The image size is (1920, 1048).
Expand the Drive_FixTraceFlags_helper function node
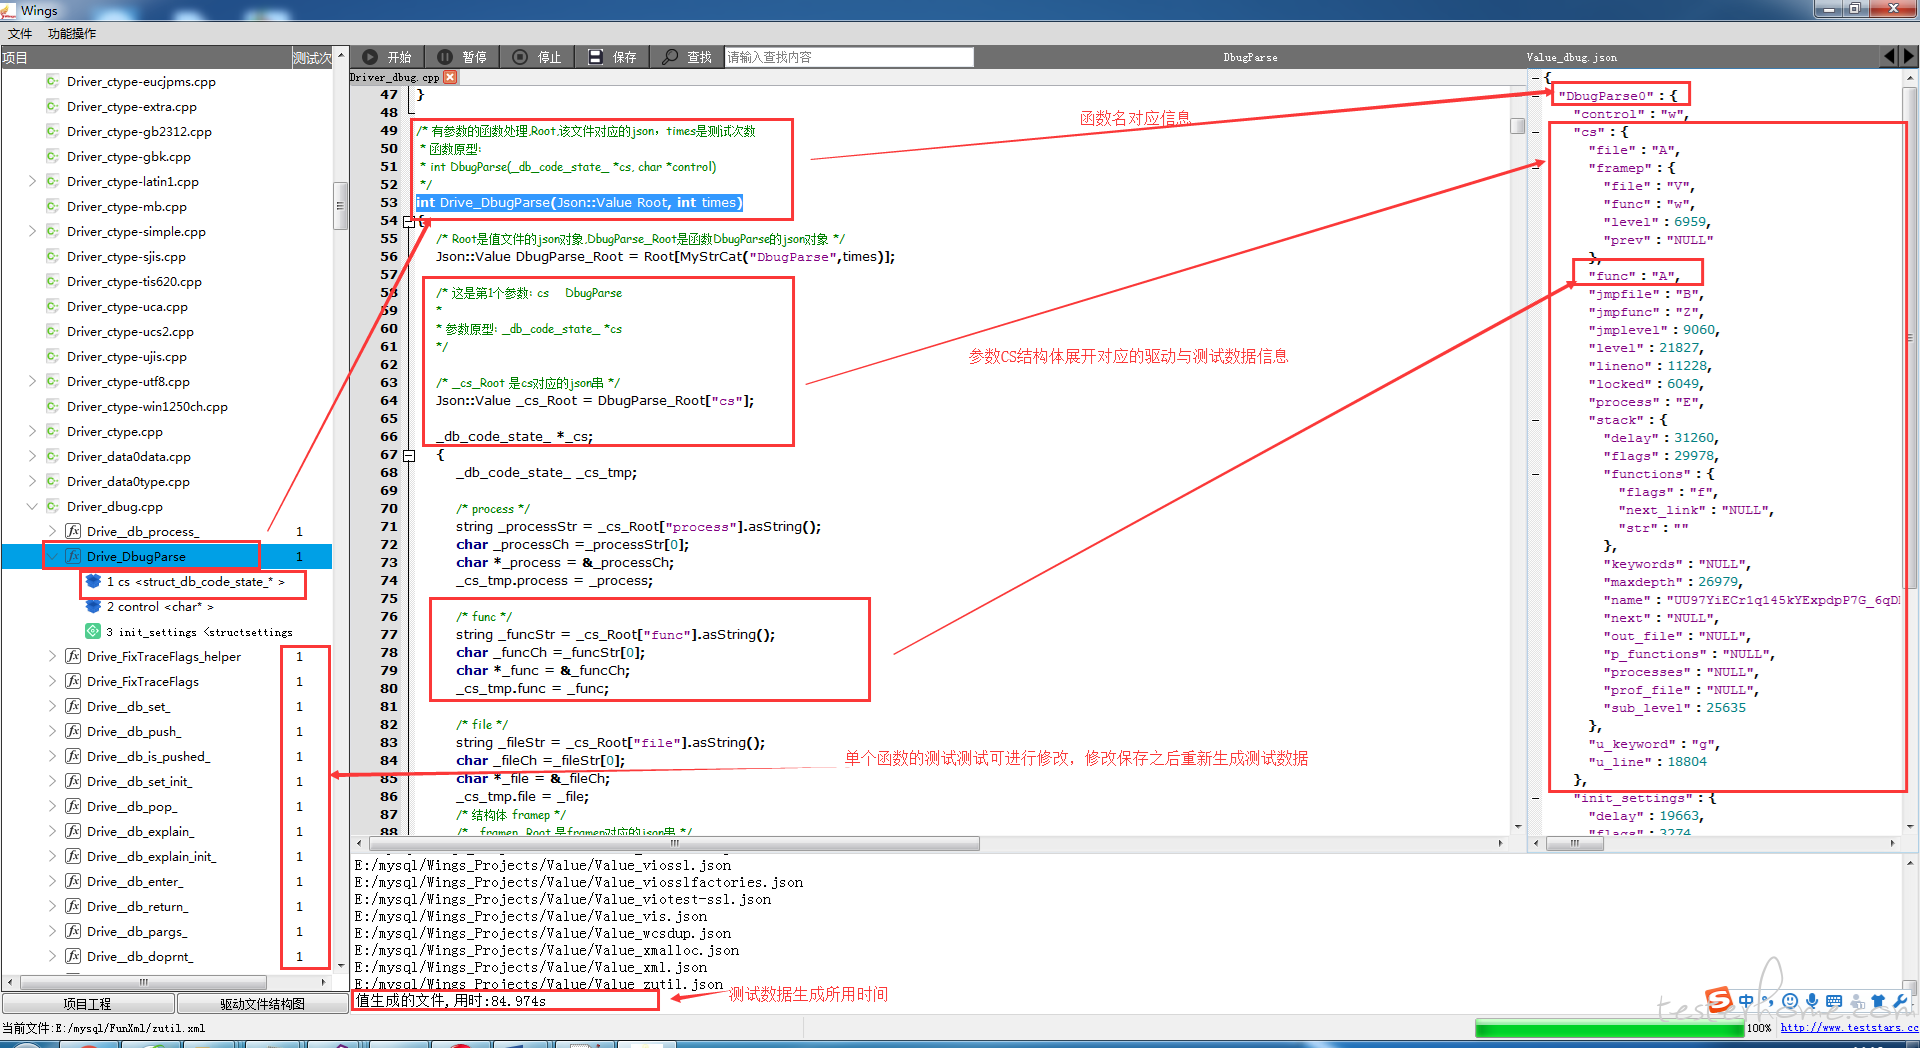(52, 656)
